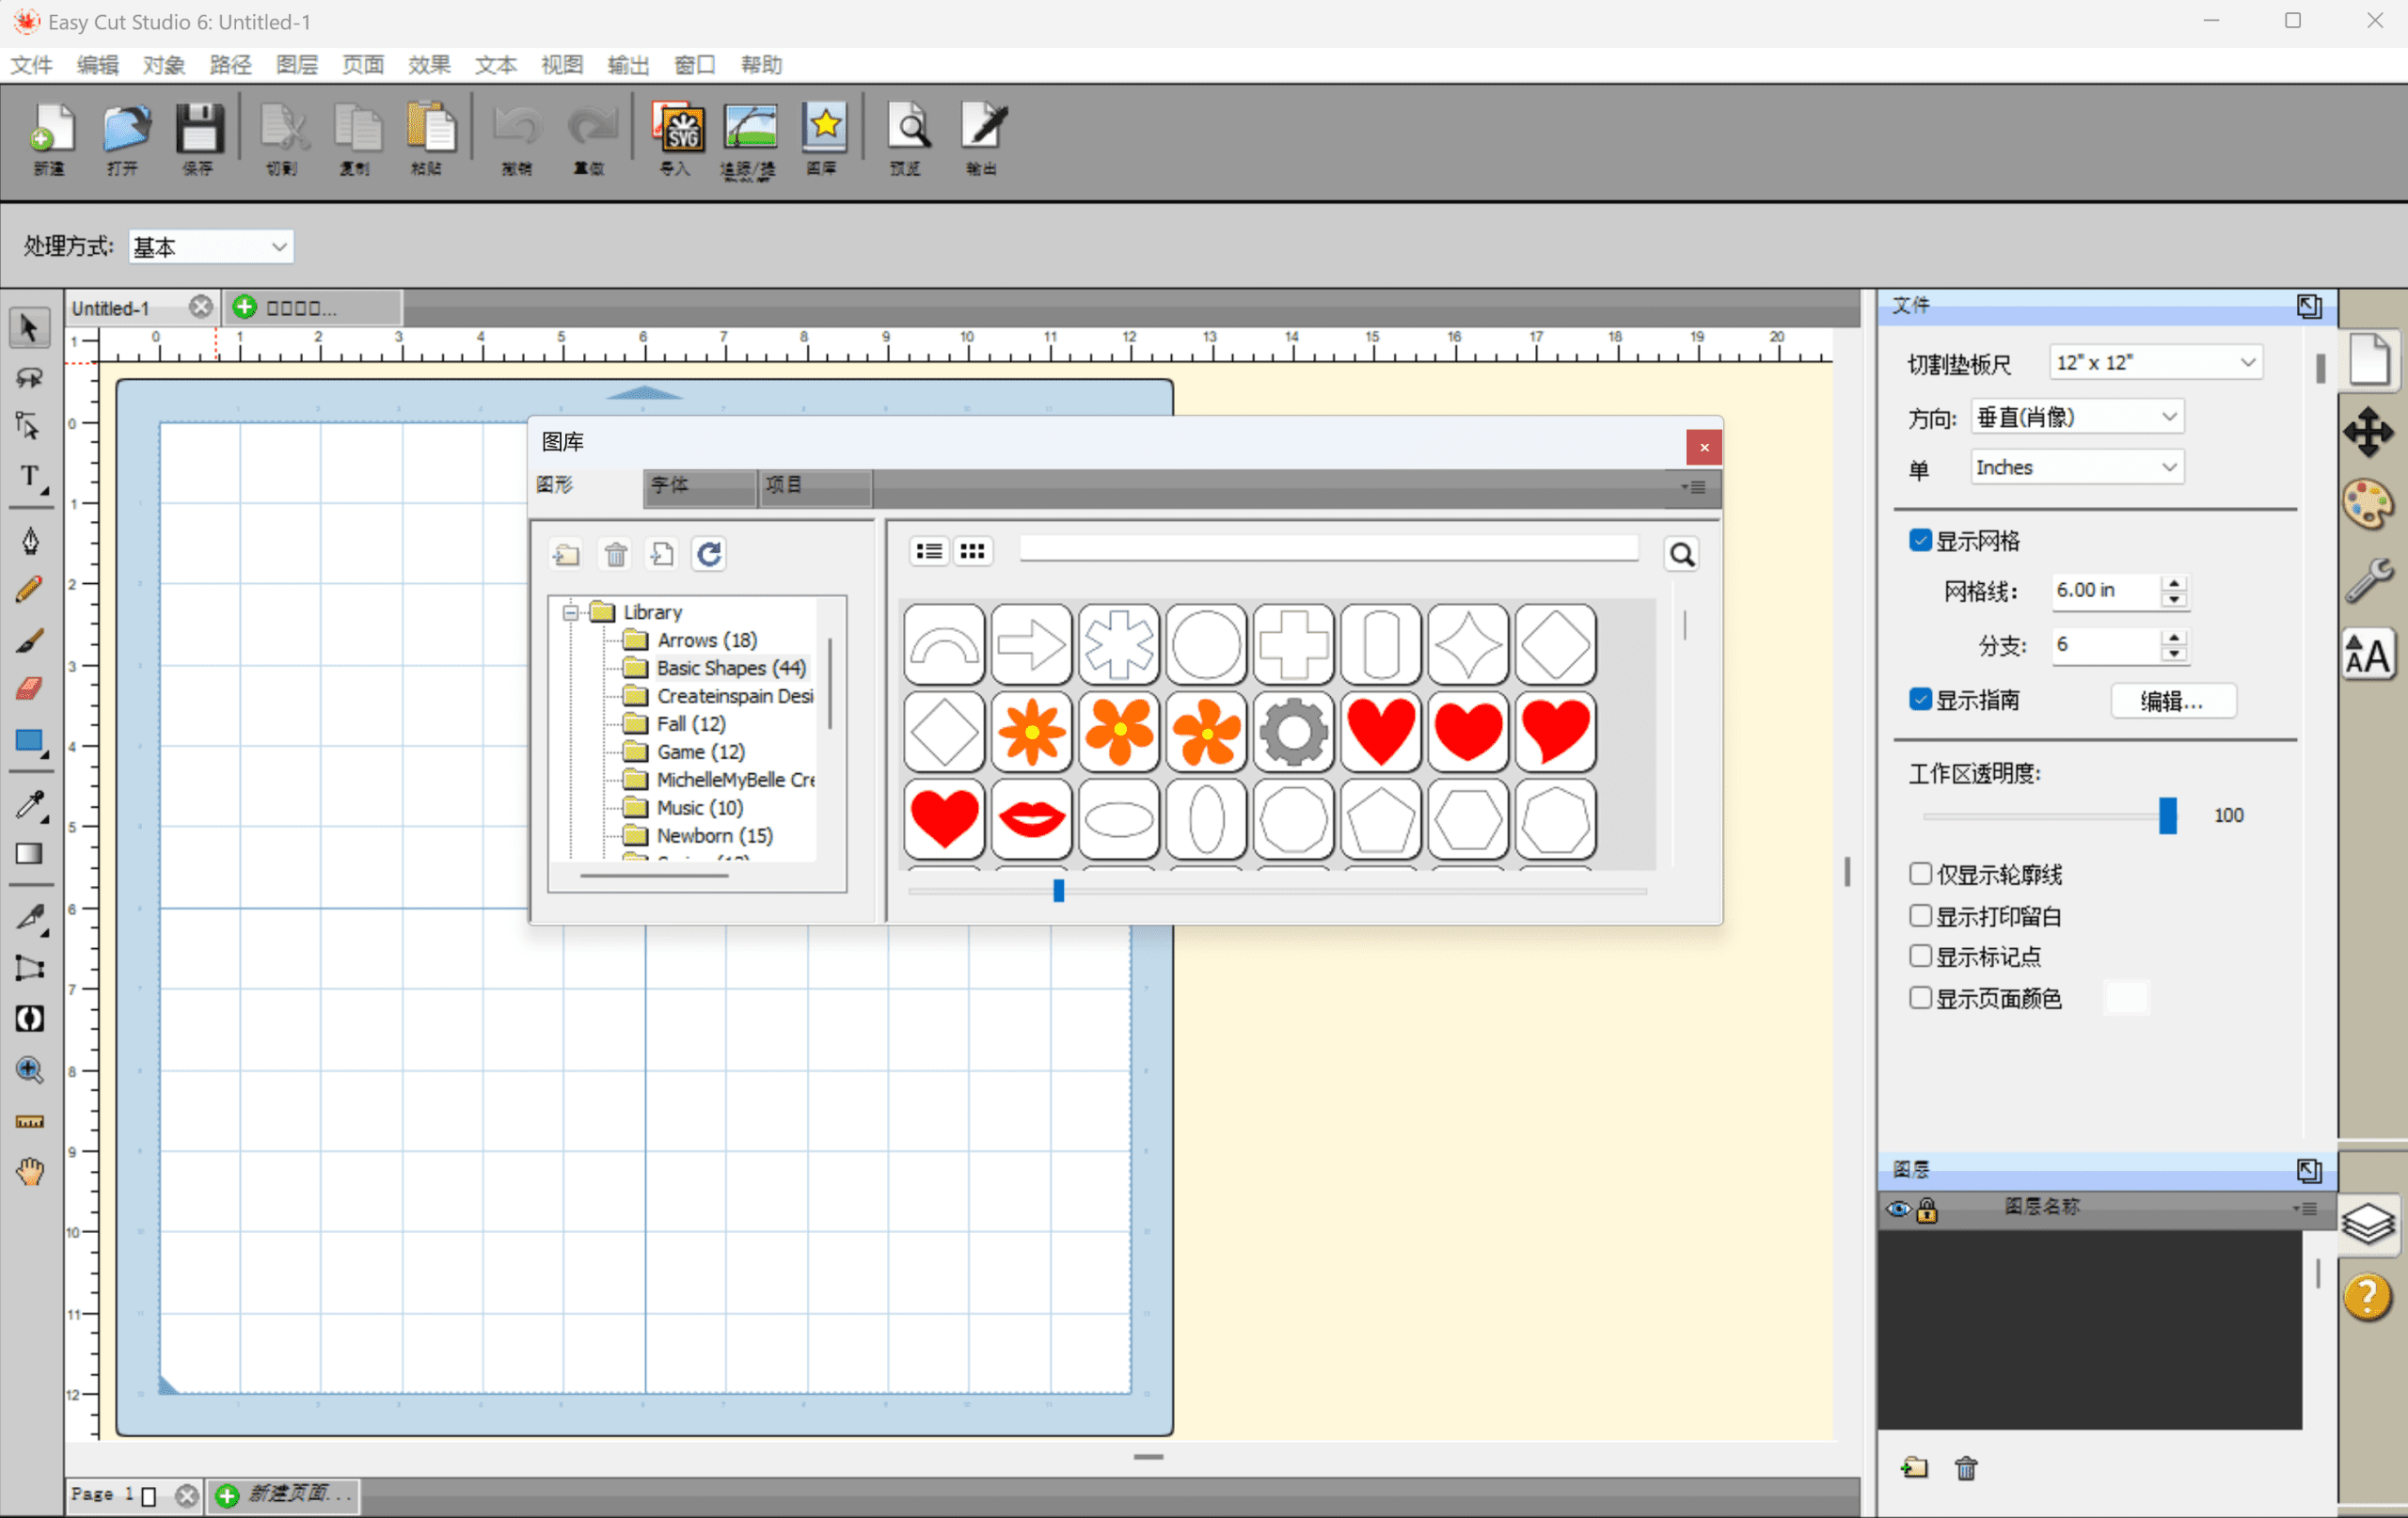Open the 编辑 menu

pyautogui.click(x=97, y=65)
